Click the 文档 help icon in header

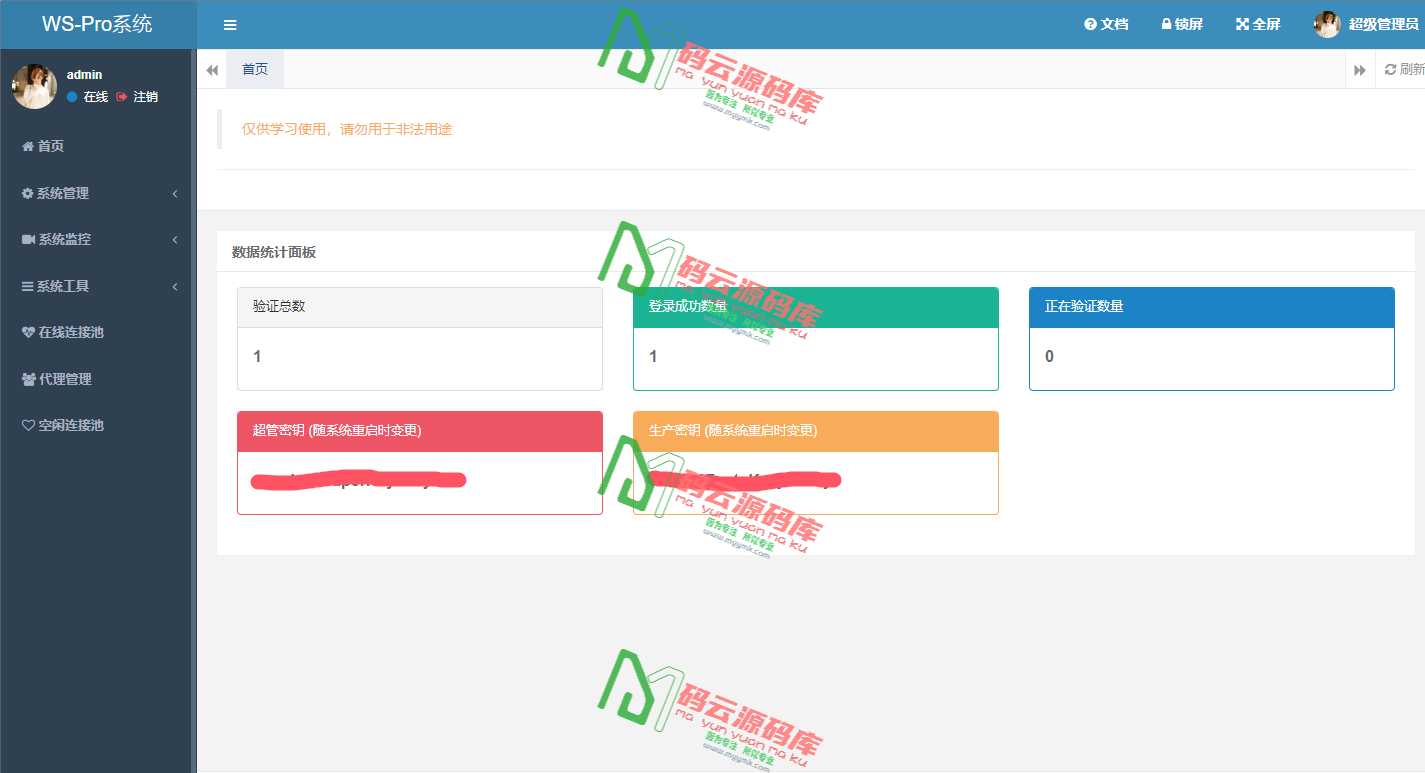click(1090, 24)
